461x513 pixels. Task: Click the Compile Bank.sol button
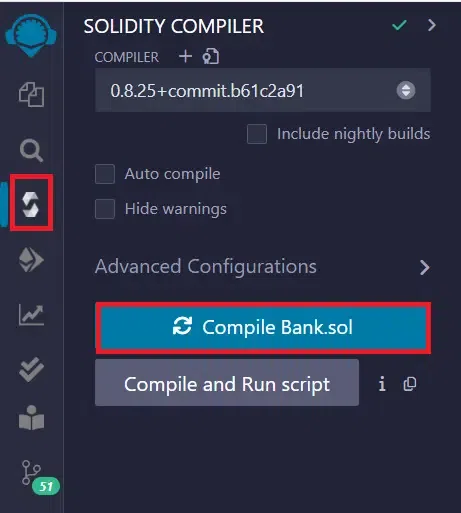[x=263, y=327]
